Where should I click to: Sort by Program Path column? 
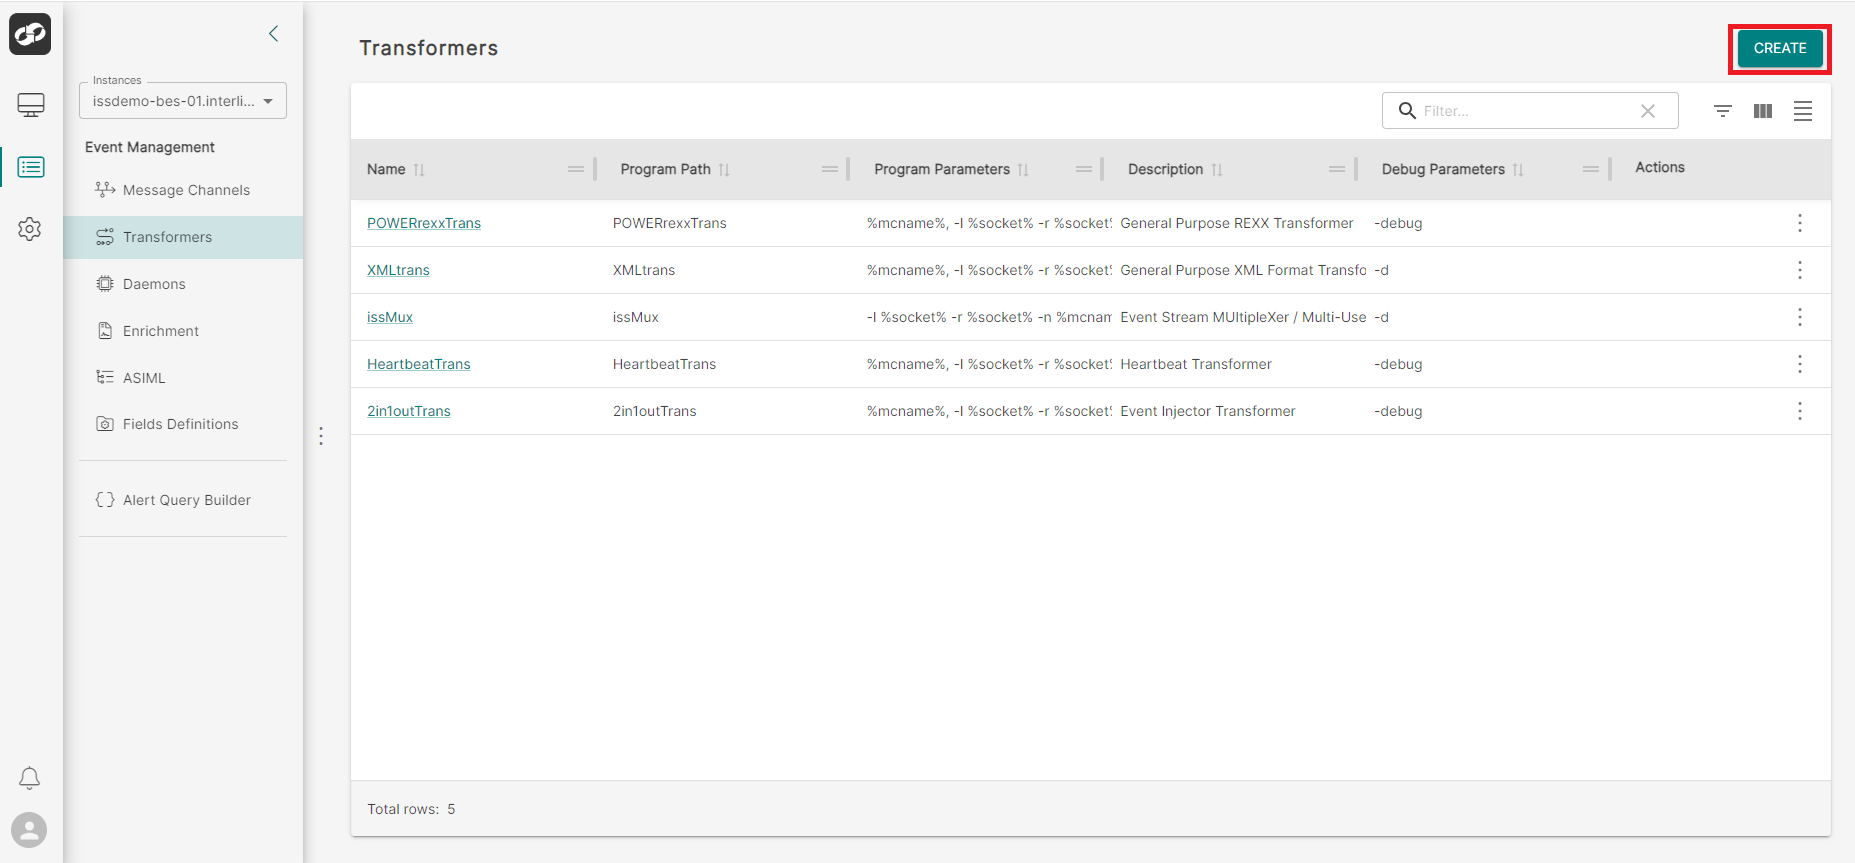coord(724,170)
